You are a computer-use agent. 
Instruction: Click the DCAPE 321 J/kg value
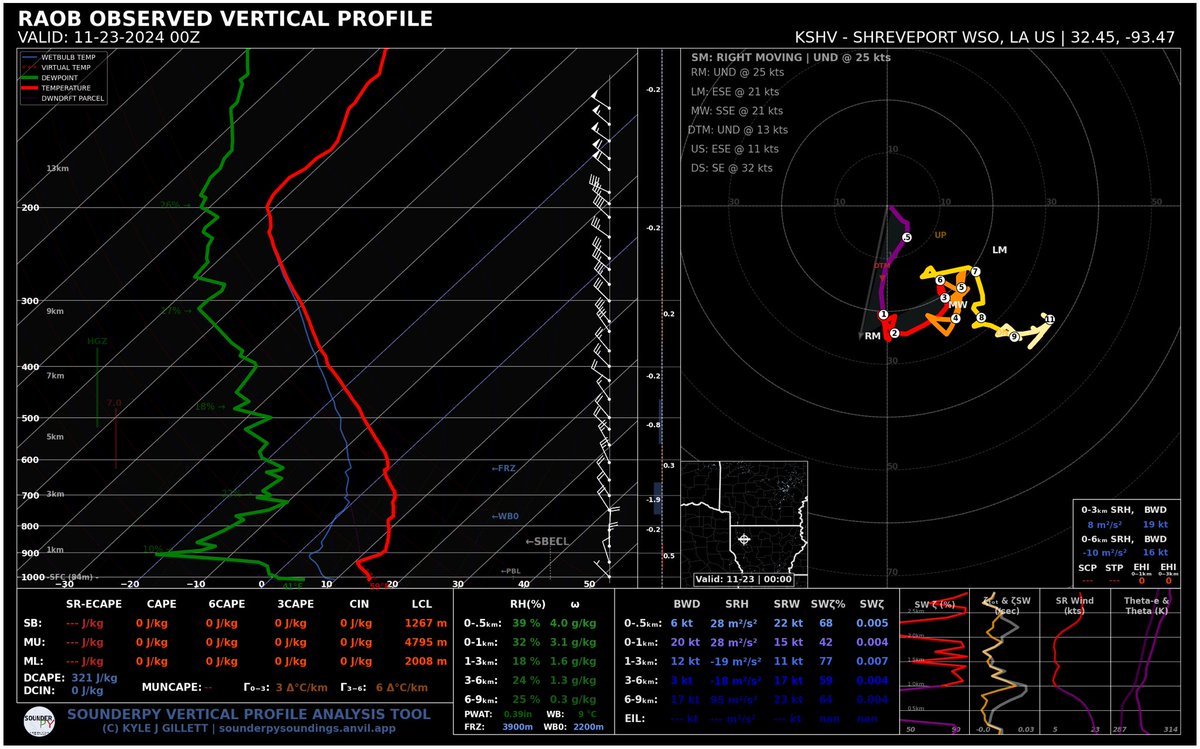(96, 679)
